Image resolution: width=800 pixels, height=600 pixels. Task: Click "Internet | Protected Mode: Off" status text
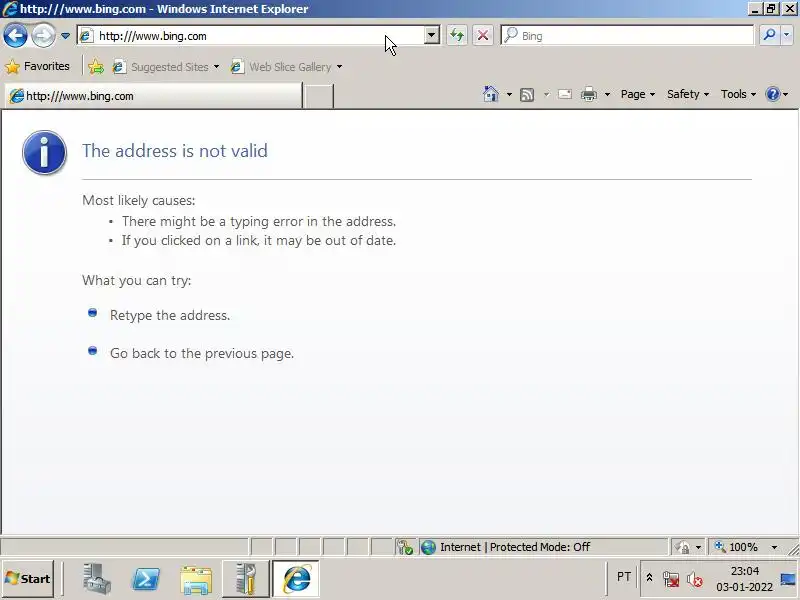point(515,547)
